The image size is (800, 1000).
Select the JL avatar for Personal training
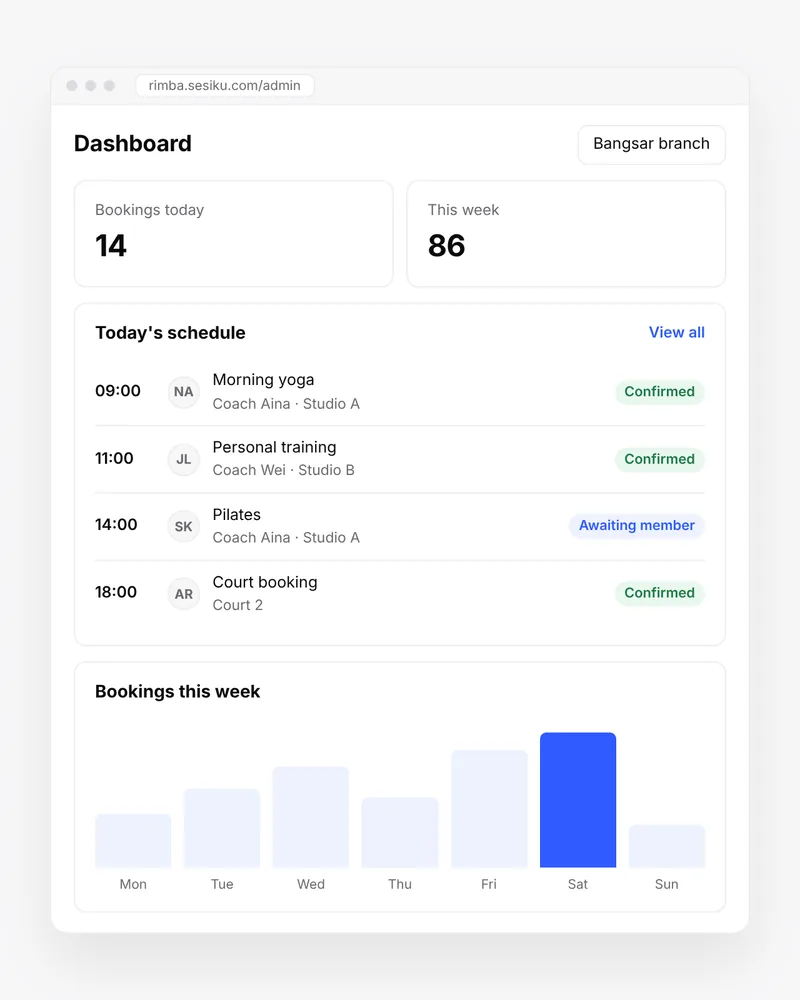[184, 459]
